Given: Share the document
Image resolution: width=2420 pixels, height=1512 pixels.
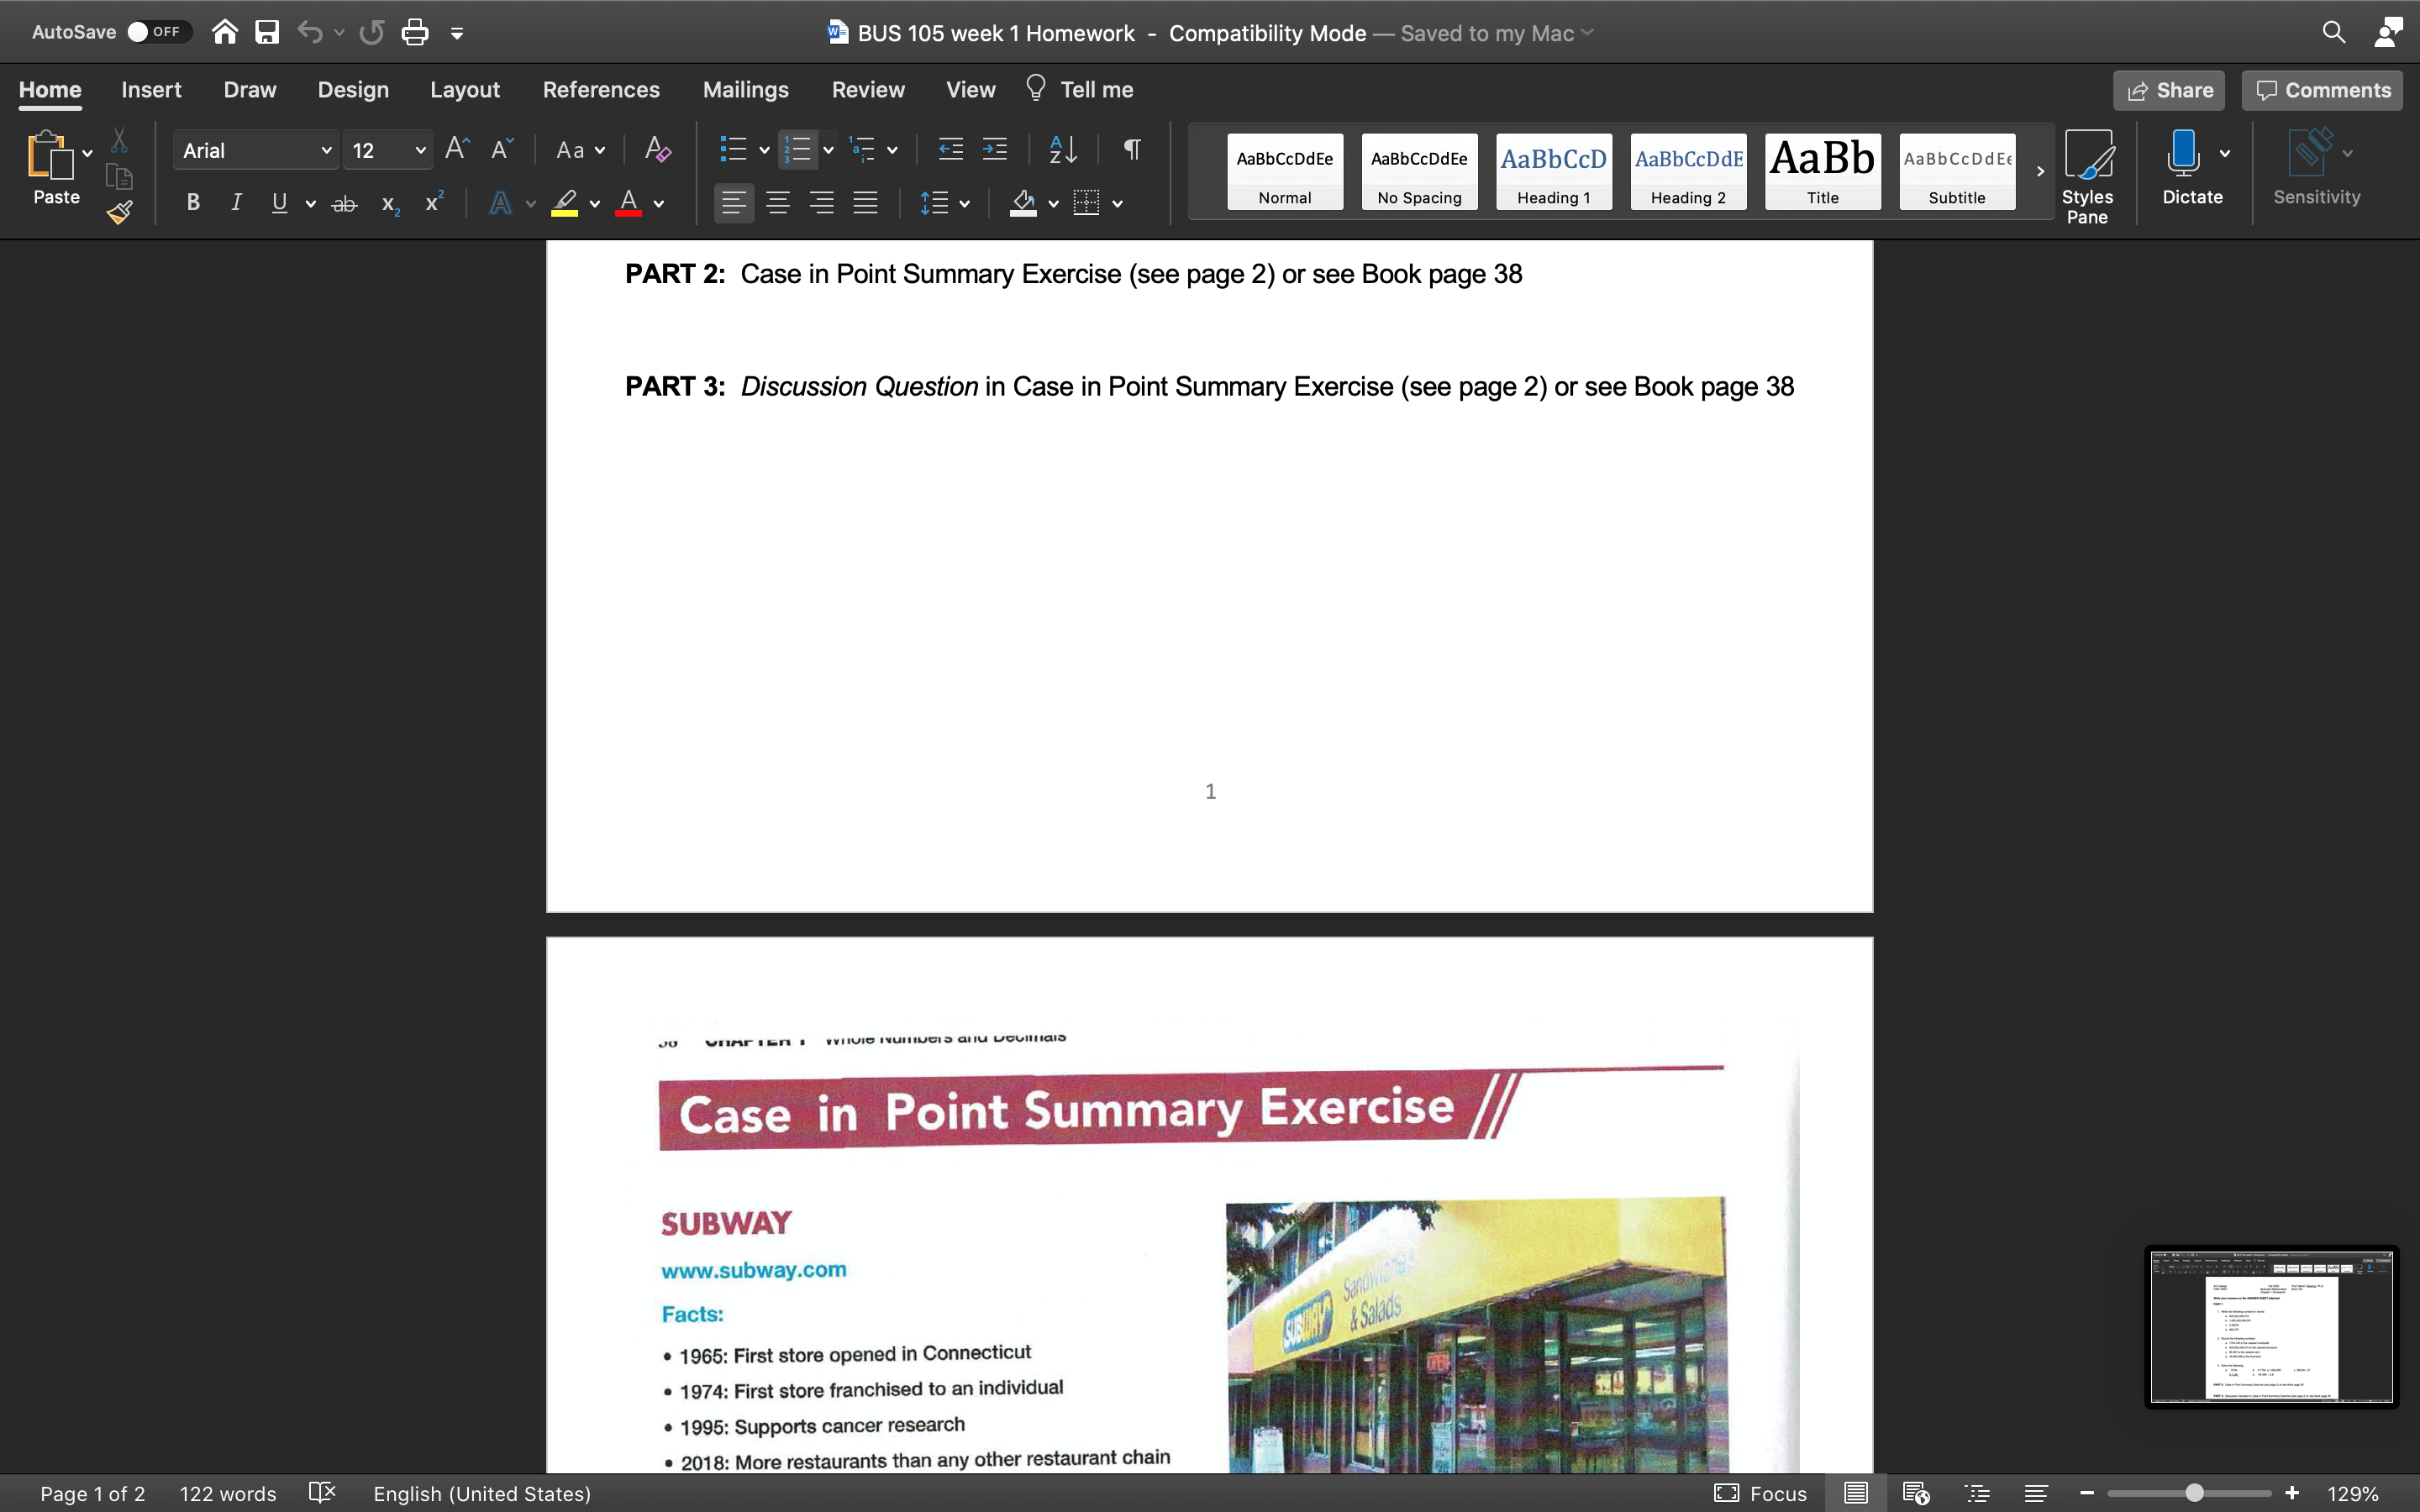Looking at the screenshot, I should click(x=2169, y=89).
